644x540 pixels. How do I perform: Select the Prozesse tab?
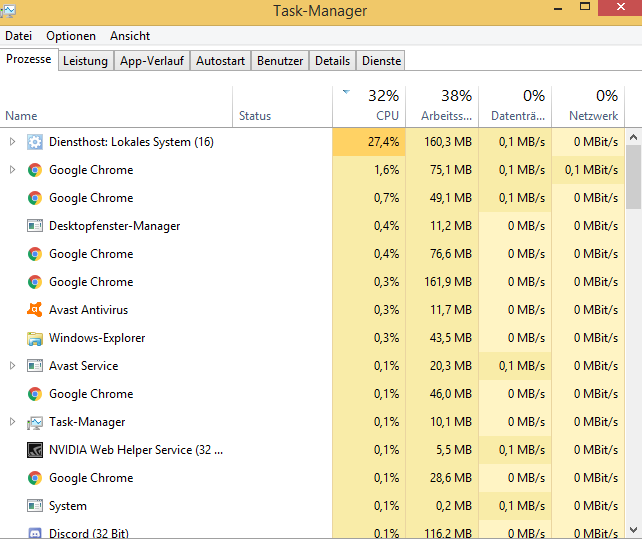(29, 60)
